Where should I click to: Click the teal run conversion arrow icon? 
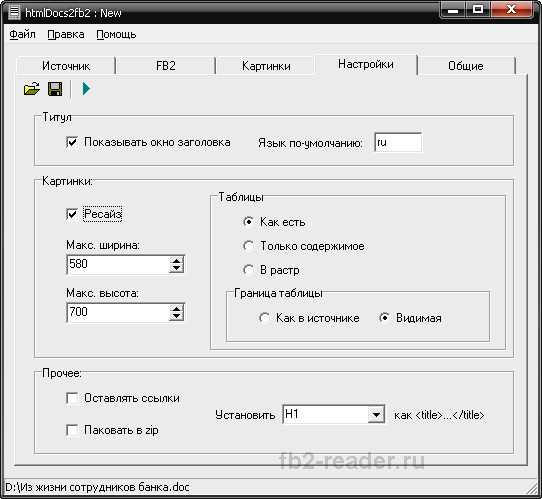coord(86,89)
